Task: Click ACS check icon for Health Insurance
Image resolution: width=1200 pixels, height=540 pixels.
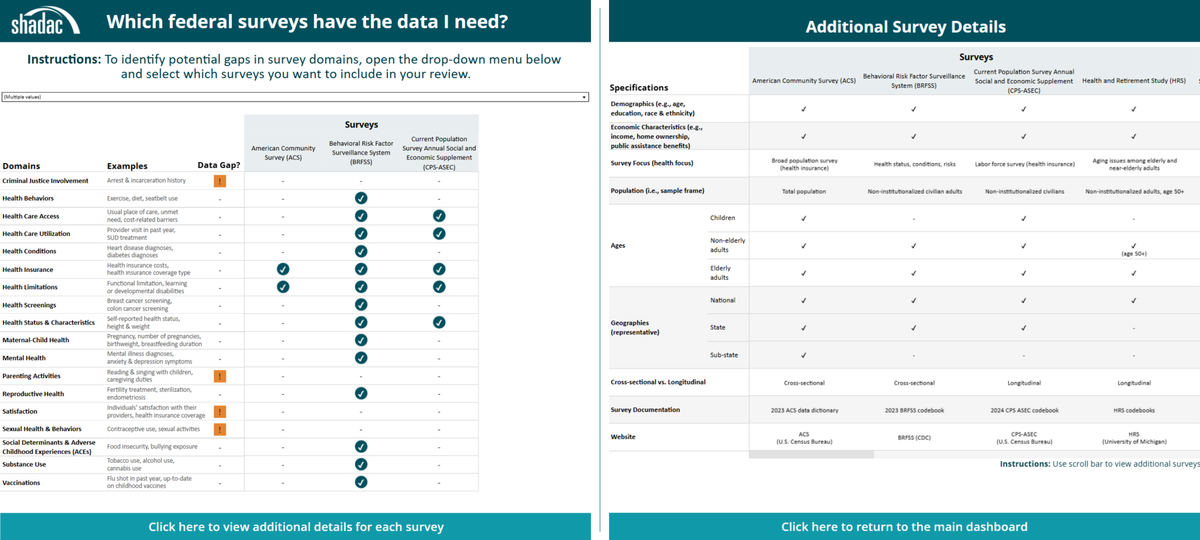Action: tap(283, 269)
